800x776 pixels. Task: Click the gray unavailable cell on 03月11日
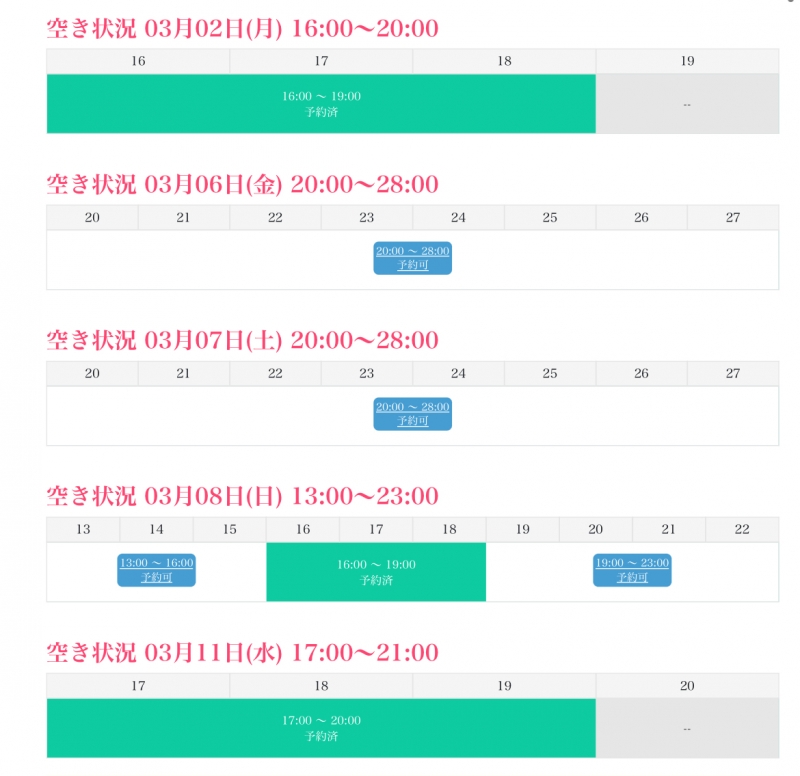[x=687, y=728]
